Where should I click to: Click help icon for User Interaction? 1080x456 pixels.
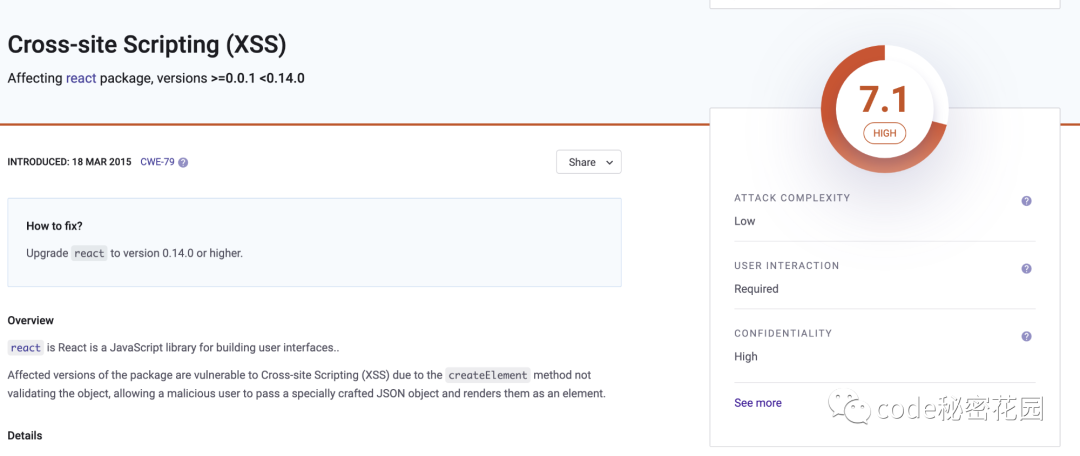tap(1026, 269)
